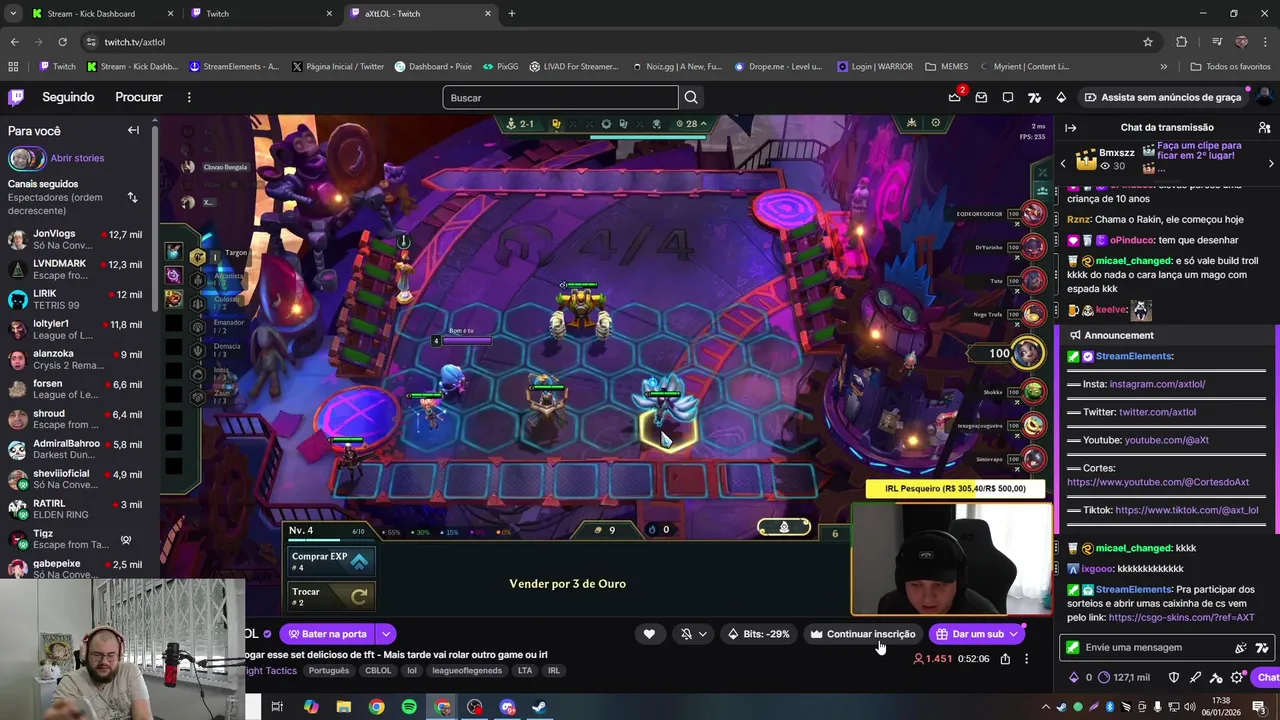The image size is (1280, 720).
Task: Switch to the Twitch tab
Action: coord(262,14)
